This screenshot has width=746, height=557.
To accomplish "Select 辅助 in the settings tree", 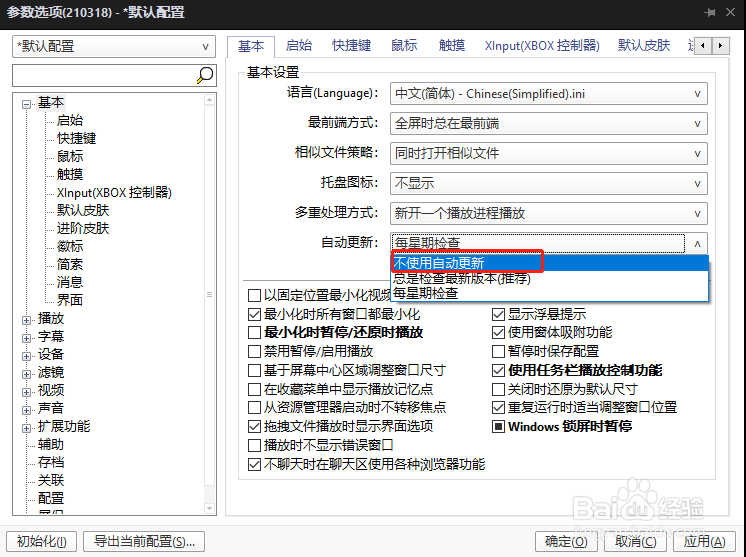I will coord(51,445).
